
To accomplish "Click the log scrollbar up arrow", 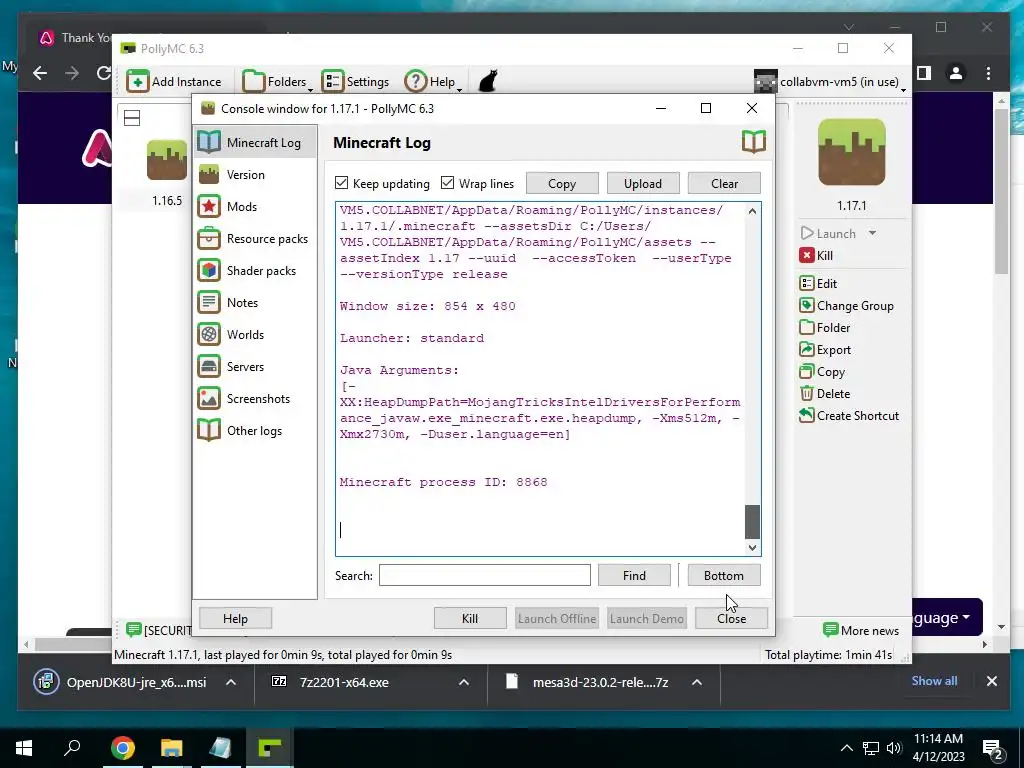I will click(x=752, y=211).
